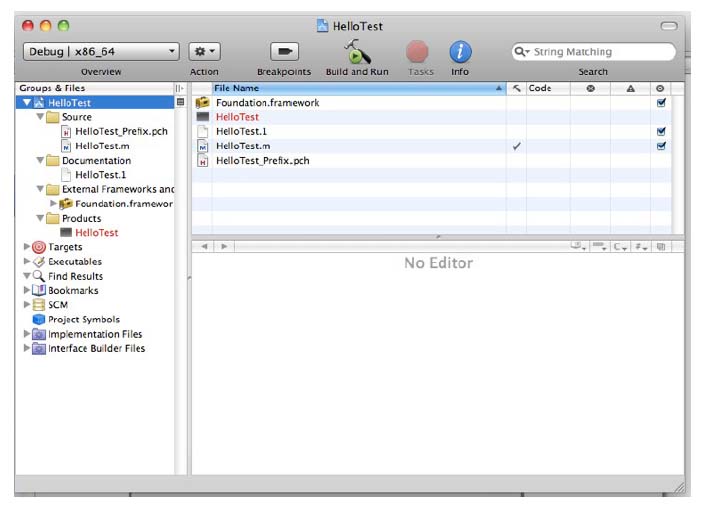Sort by the File Name column header
This screenshot has height=510, width=710.
pos(359,88)
